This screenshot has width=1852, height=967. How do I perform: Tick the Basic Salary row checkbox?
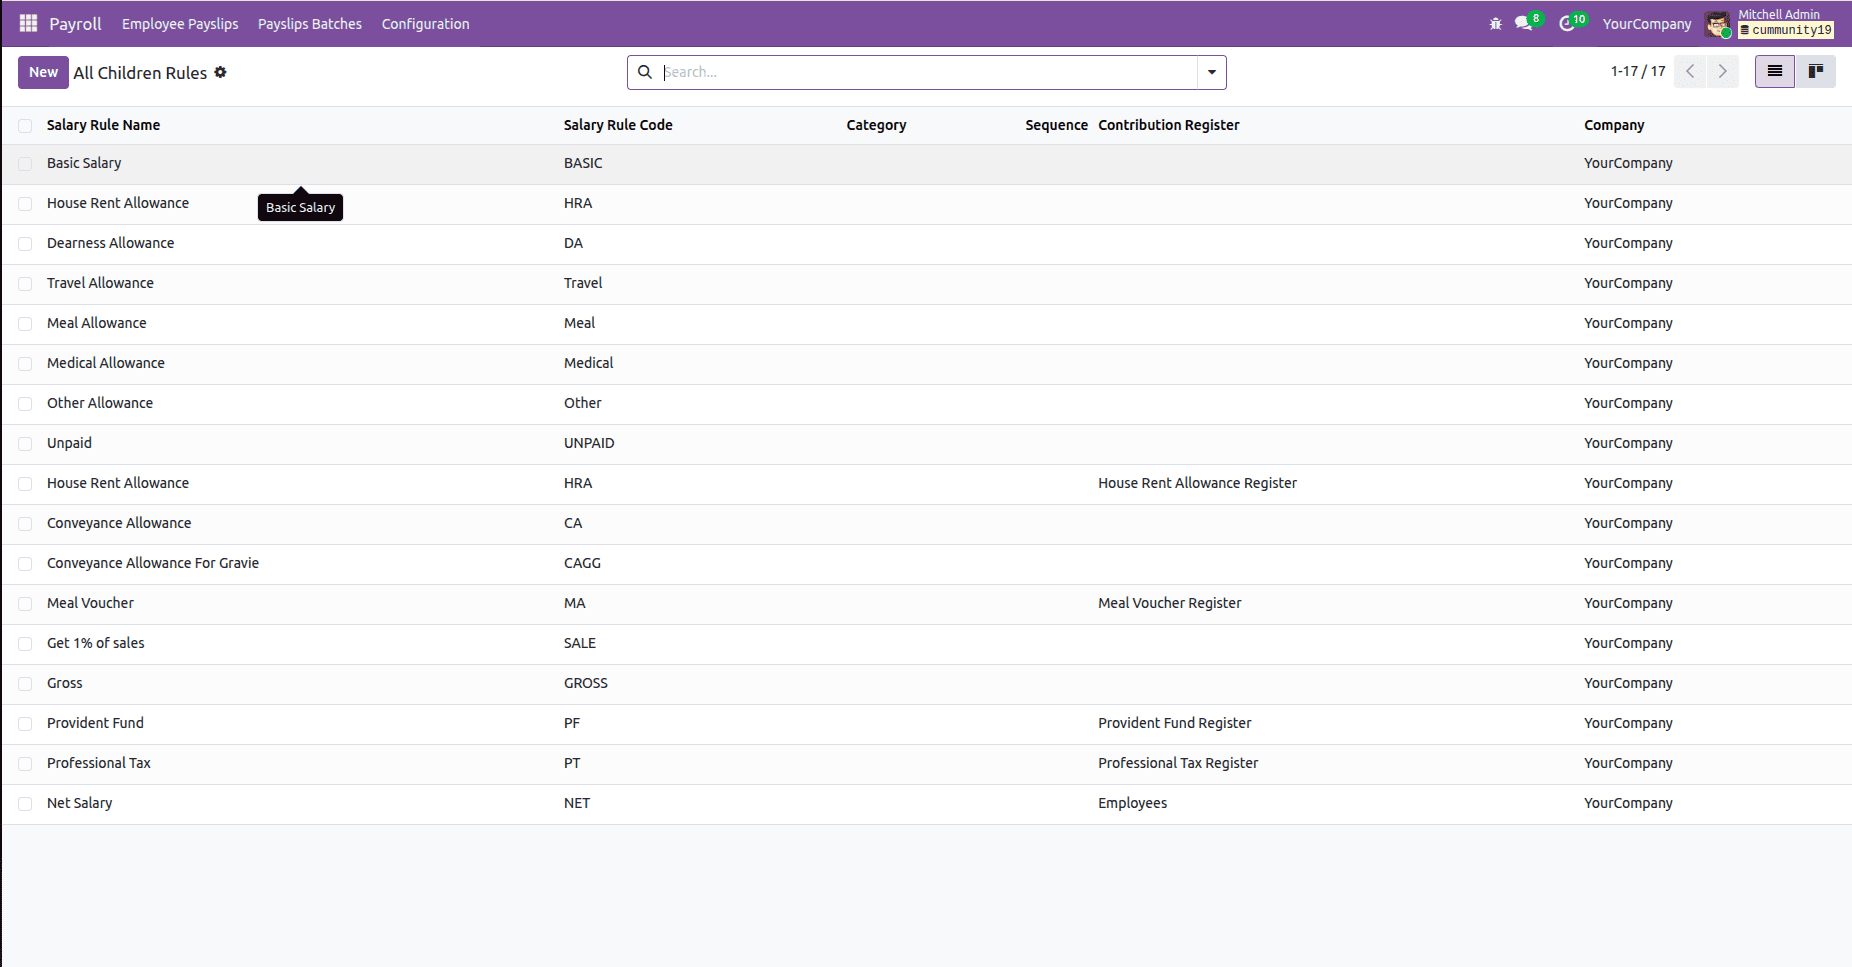pos(25,164)
